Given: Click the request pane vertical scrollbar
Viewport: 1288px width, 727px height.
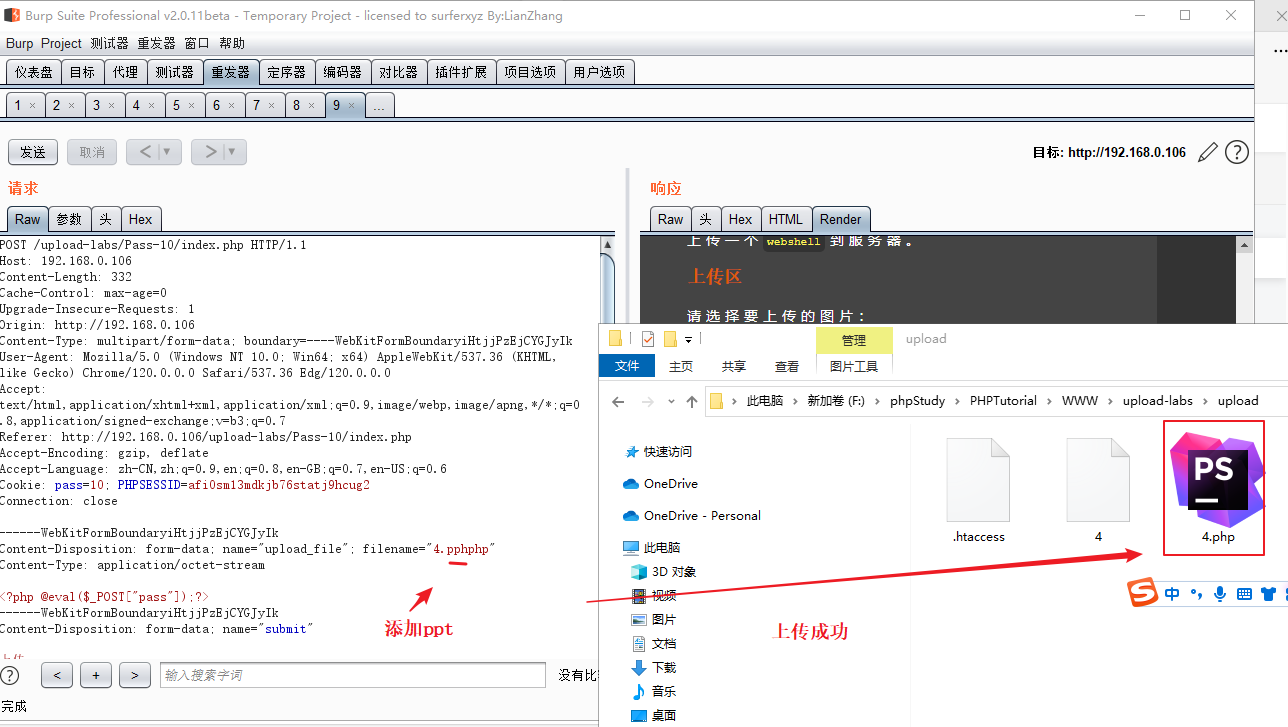Looking at the screenshot, I should 607,445.
